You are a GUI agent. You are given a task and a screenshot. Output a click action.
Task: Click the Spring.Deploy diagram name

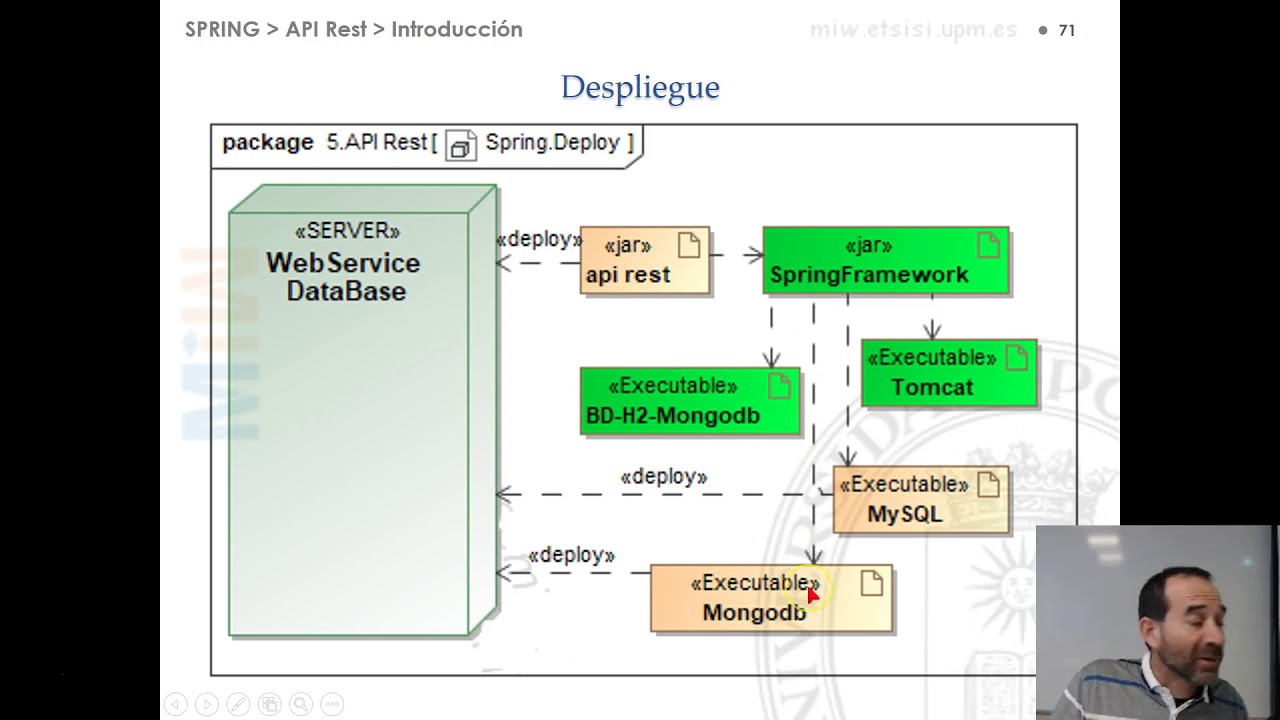[x=553, y=143]
